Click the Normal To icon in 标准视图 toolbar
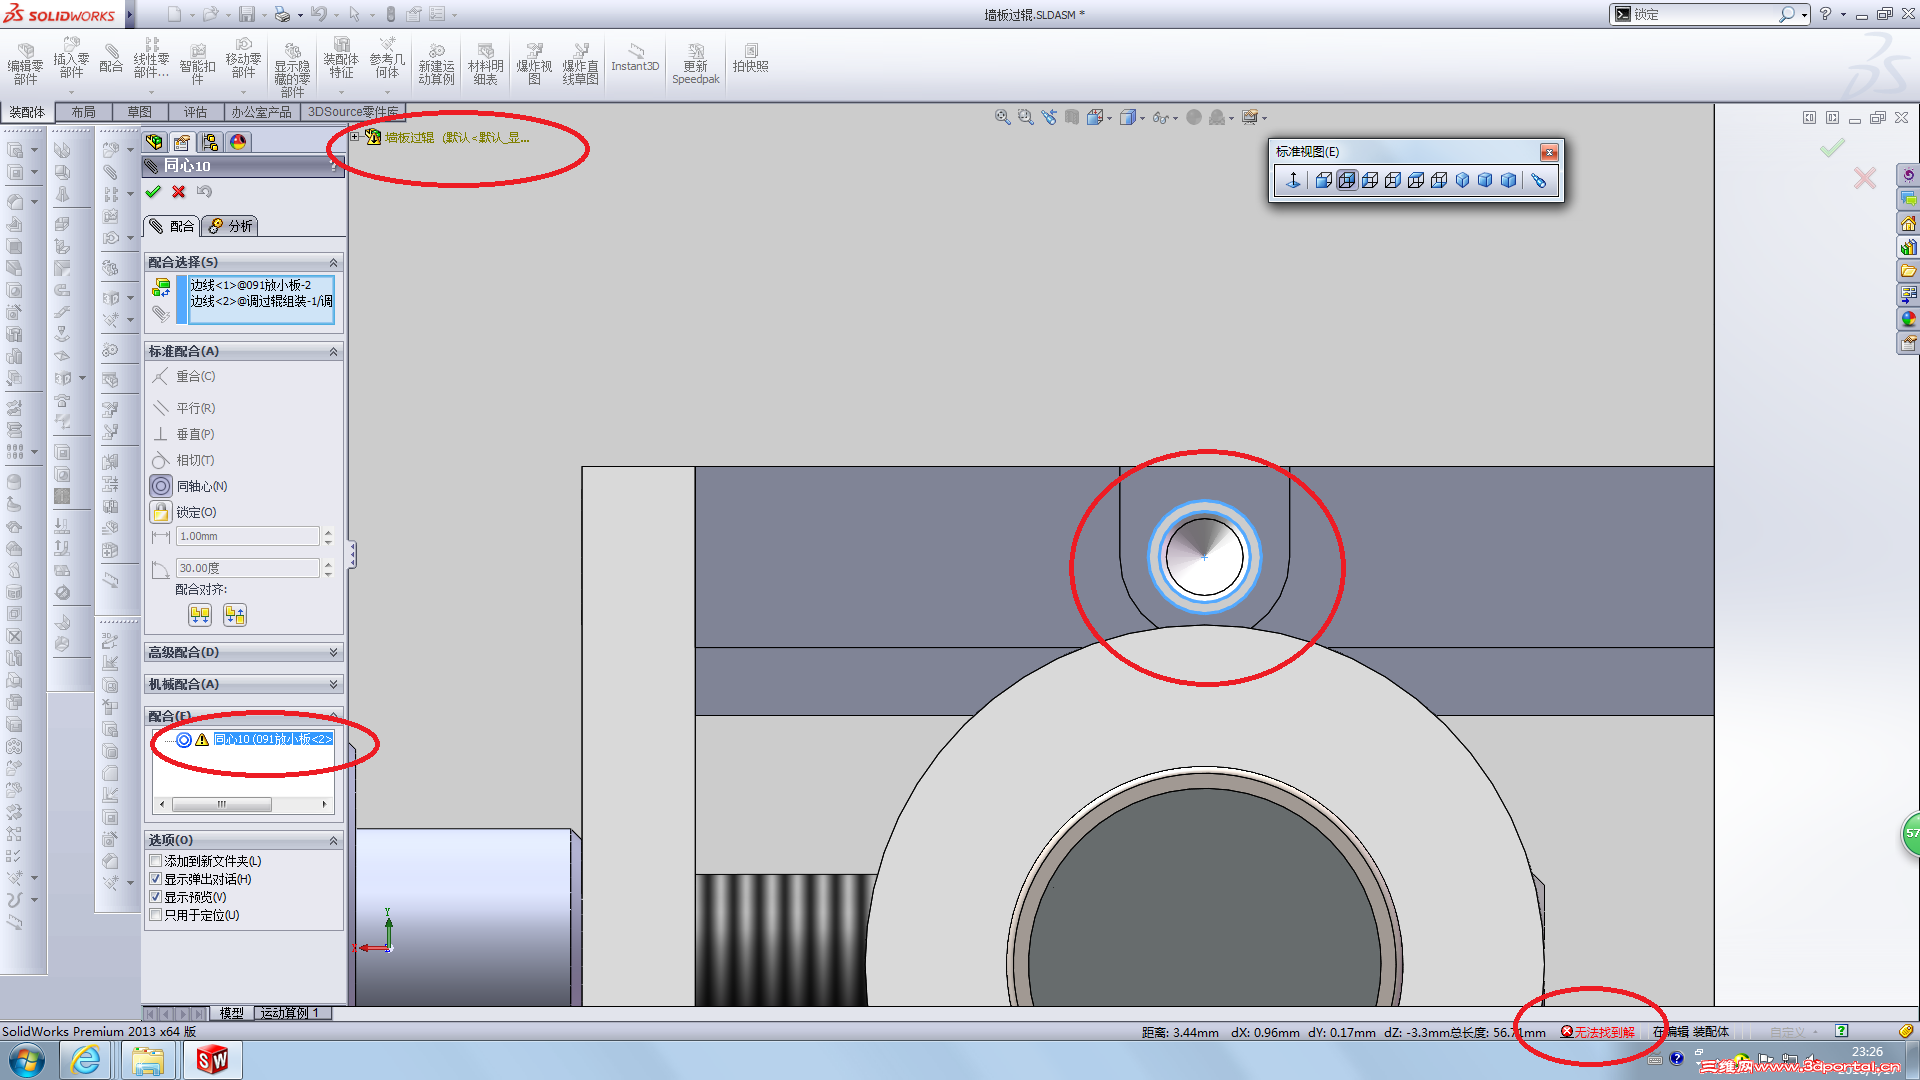The image size is (1920, 1080). (x=1293, y=180)
